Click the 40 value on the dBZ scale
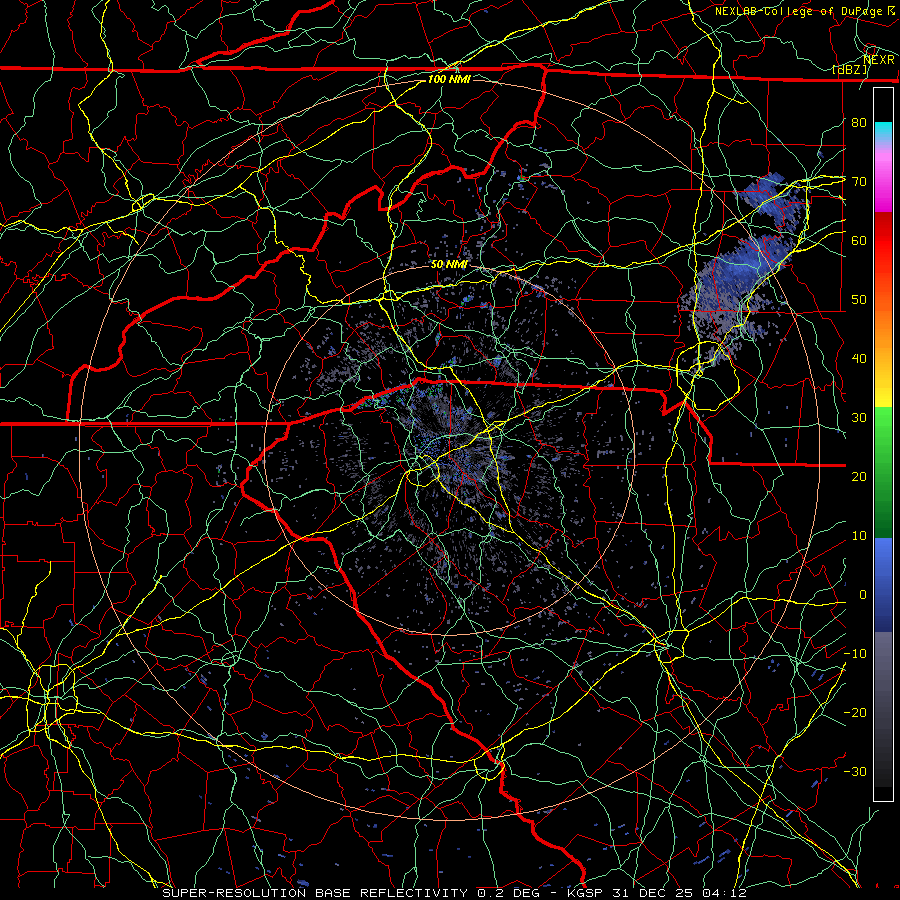The width and height of the screenshot is (900, 900). coord(859,359)
